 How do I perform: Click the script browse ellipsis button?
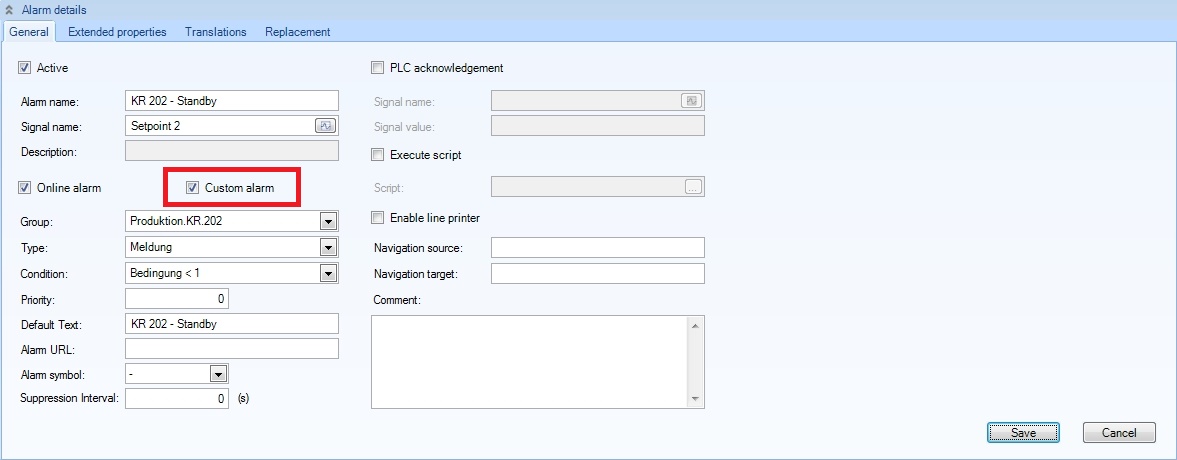coord(694,186)
